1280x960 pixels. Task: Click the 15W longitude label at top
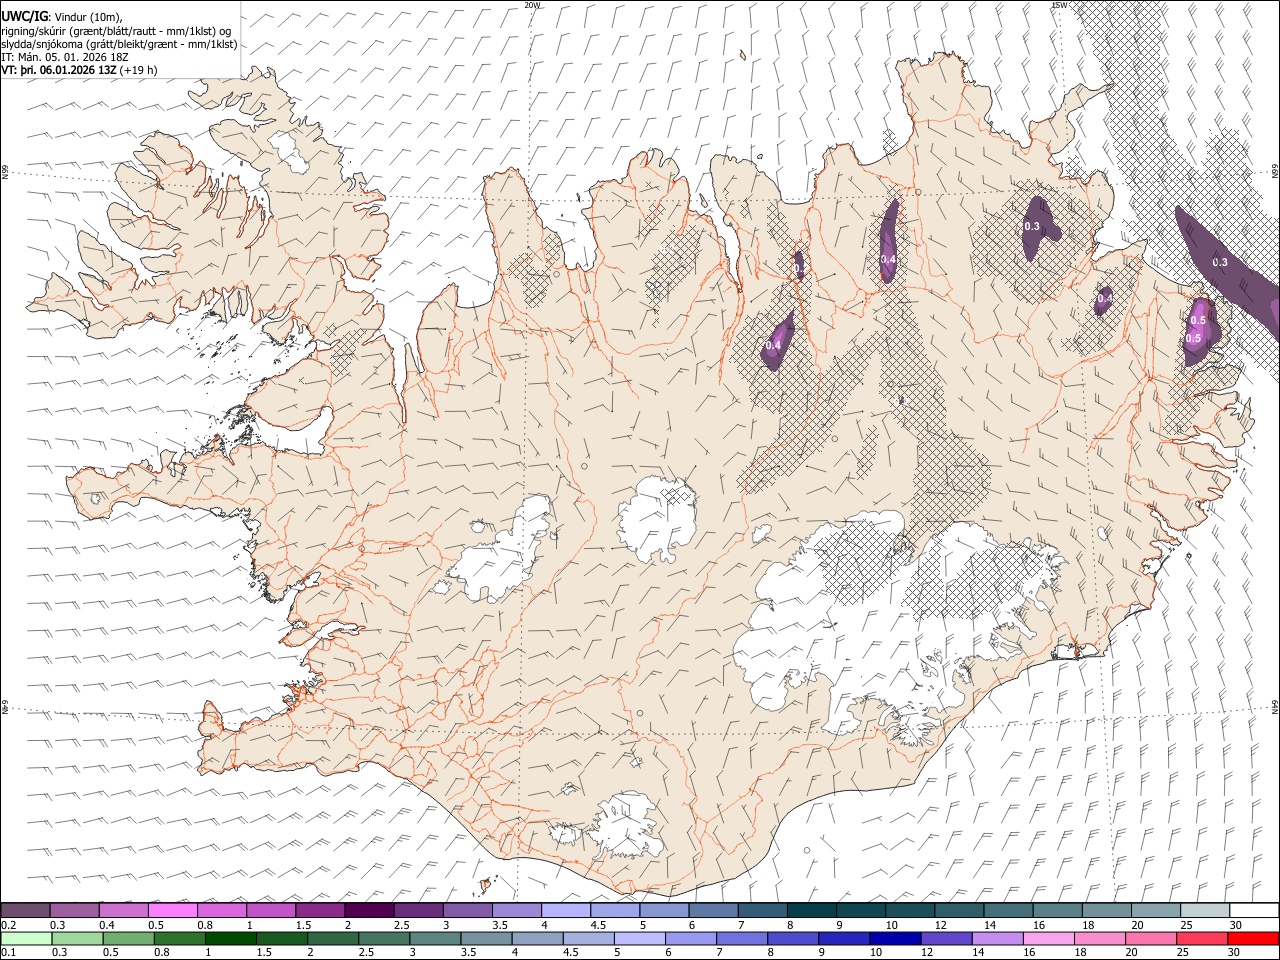(1060, 5)
